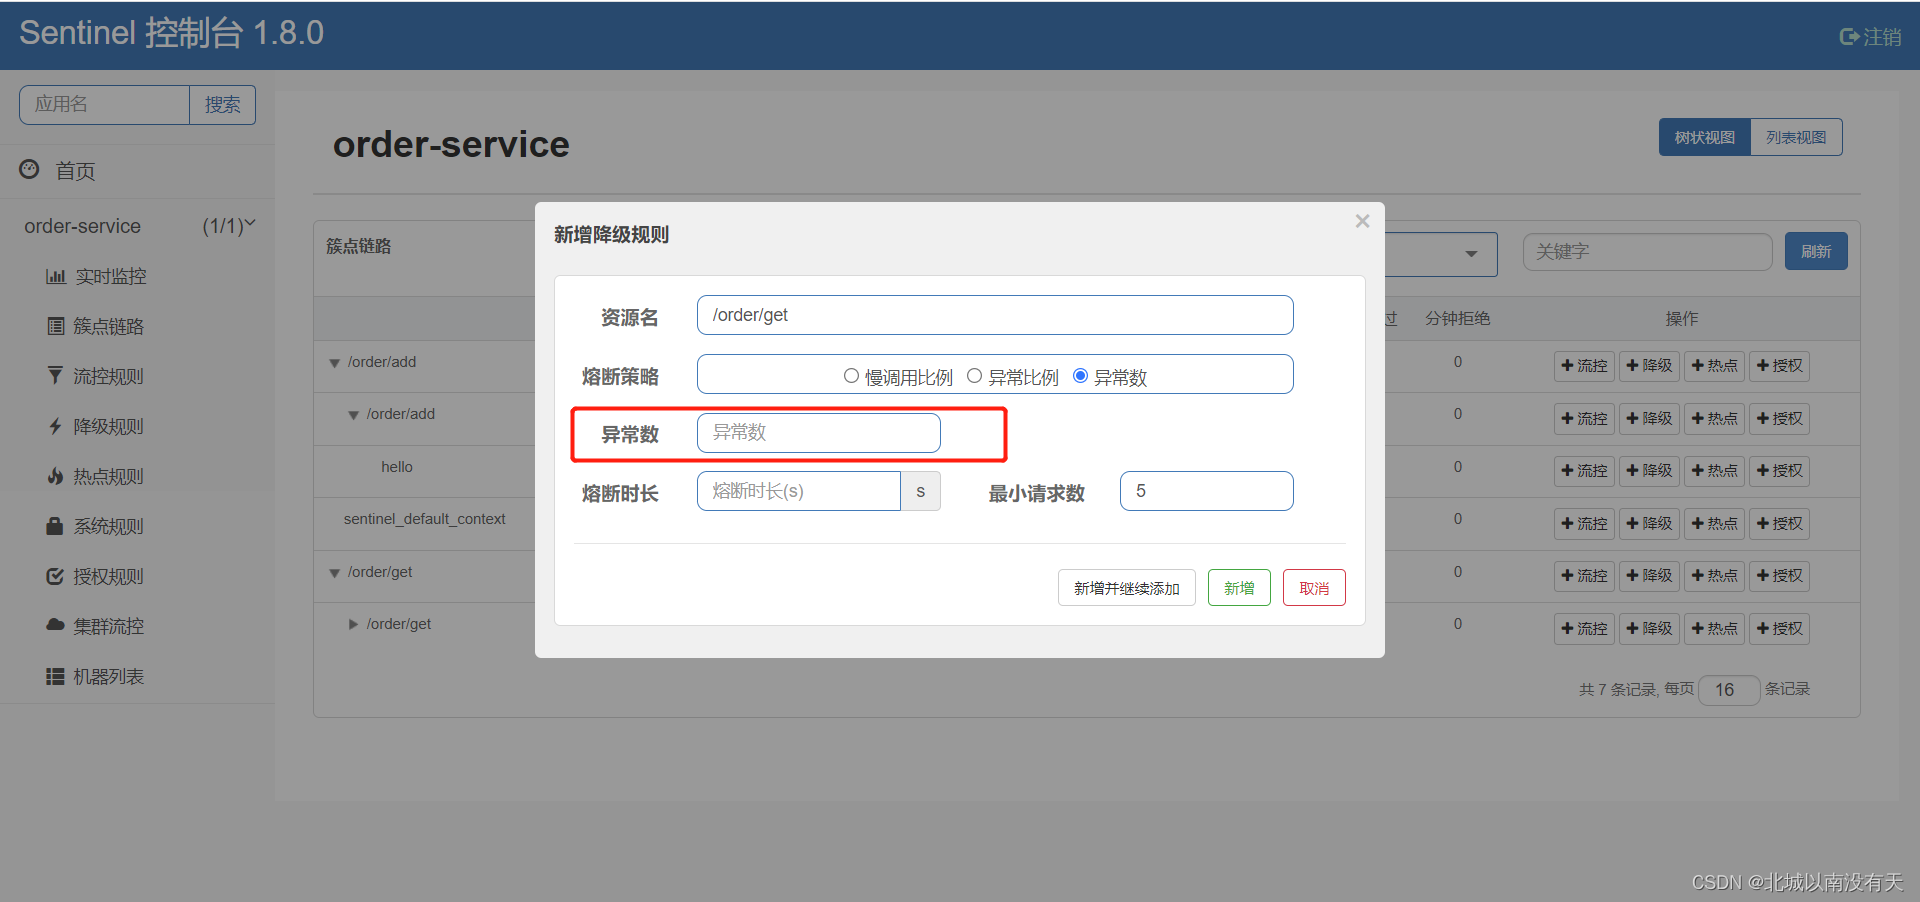The width and height of the screenshot is (1920, 902).
Task: Click +流控 in sentinel_default_context row
Action: [1584, 524]
